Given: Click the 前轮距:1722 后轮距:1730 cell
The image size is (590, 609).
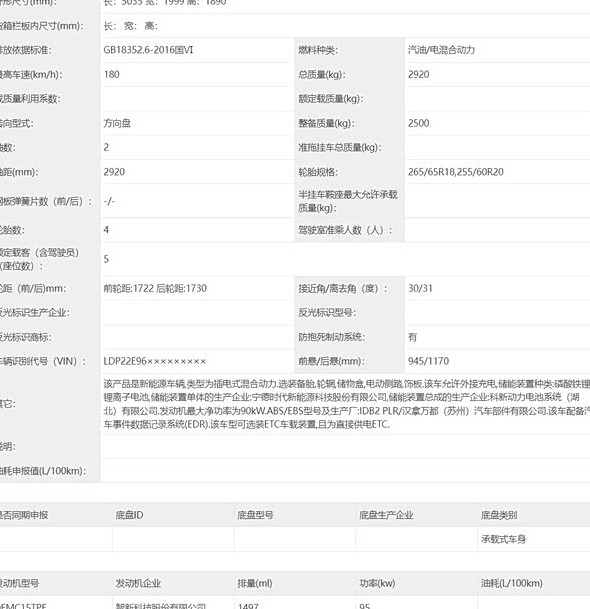Looking at the screenshot, I should point(155,288).
